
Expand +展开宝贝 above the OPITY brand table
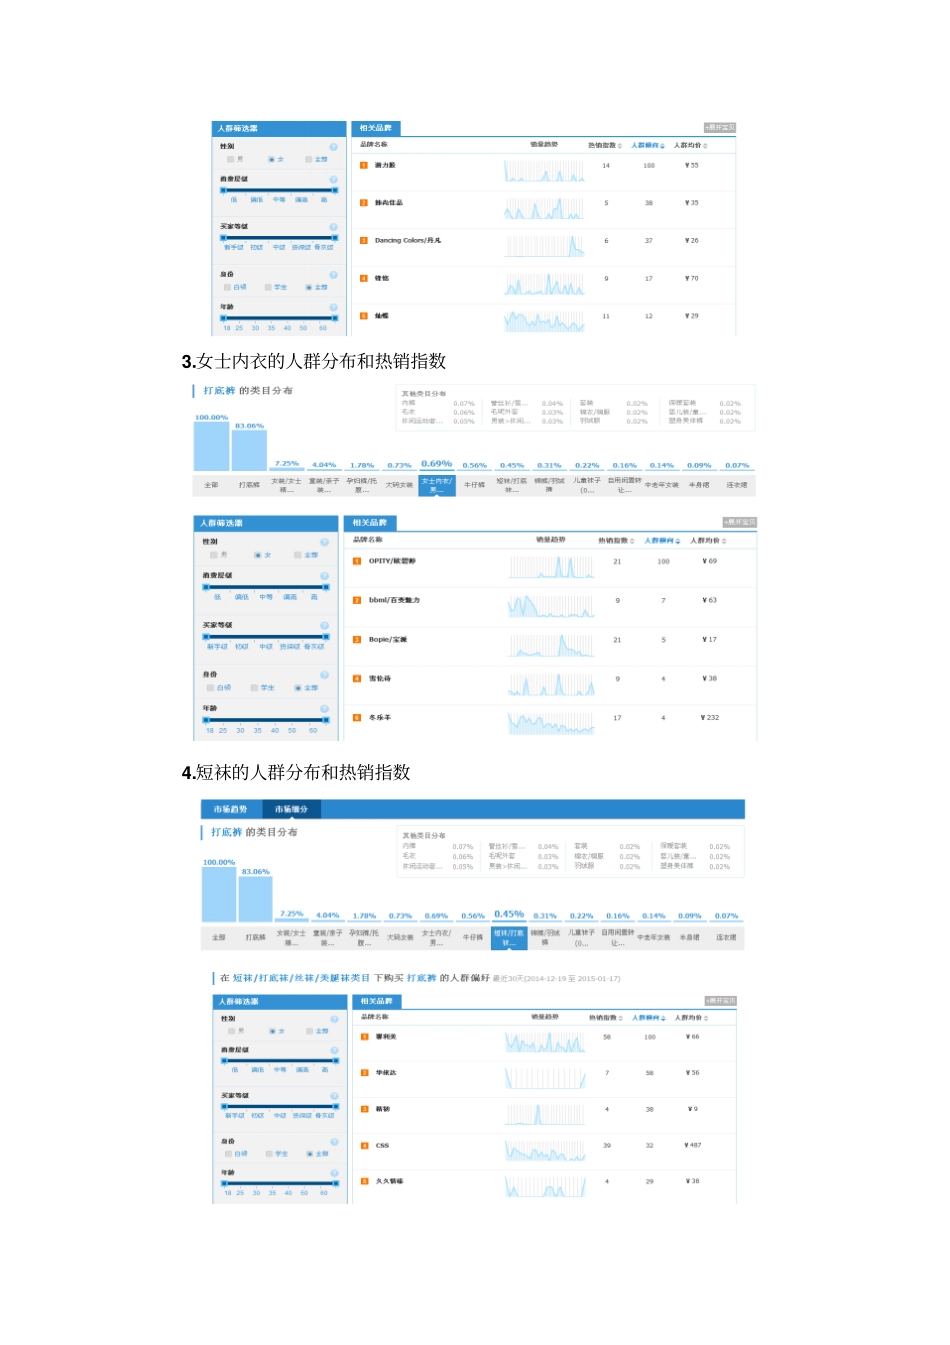click(740, 522)
